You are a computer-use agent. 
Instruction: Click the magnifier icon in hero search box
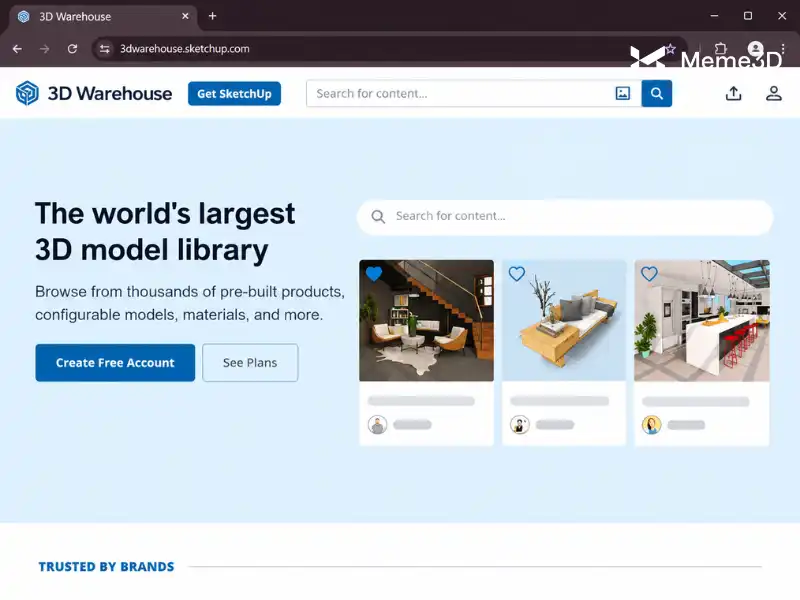[x=378, y=217]
